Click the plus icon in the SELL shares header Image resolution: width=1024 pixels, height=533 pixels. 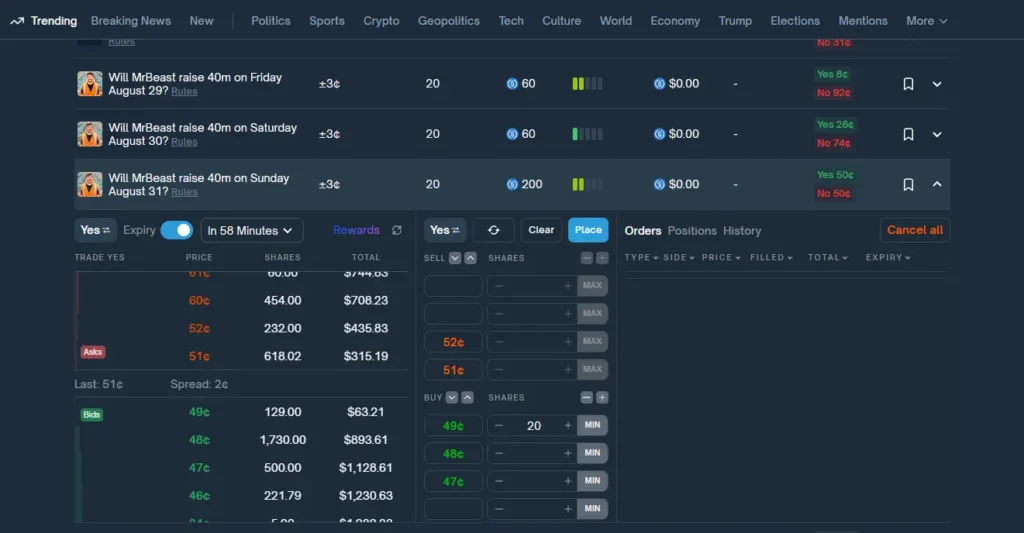[x=602, y=258]
